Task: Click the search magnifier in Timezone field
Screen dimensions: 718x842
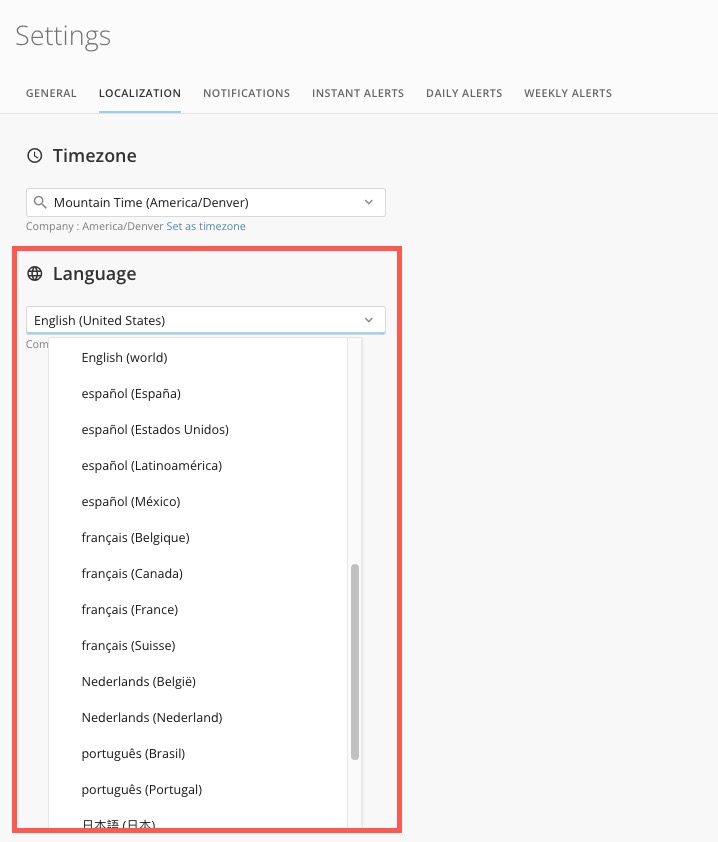Action: [40, 202]
